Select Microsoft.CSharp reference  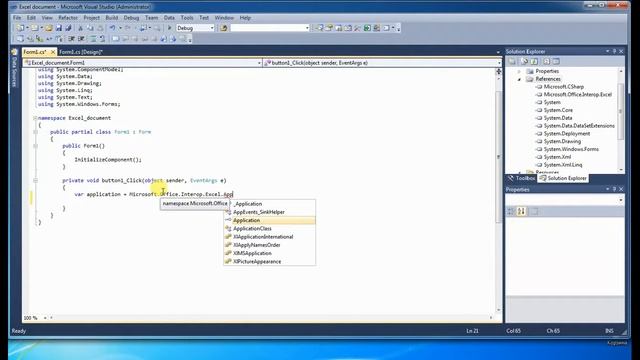click(564, 87)
